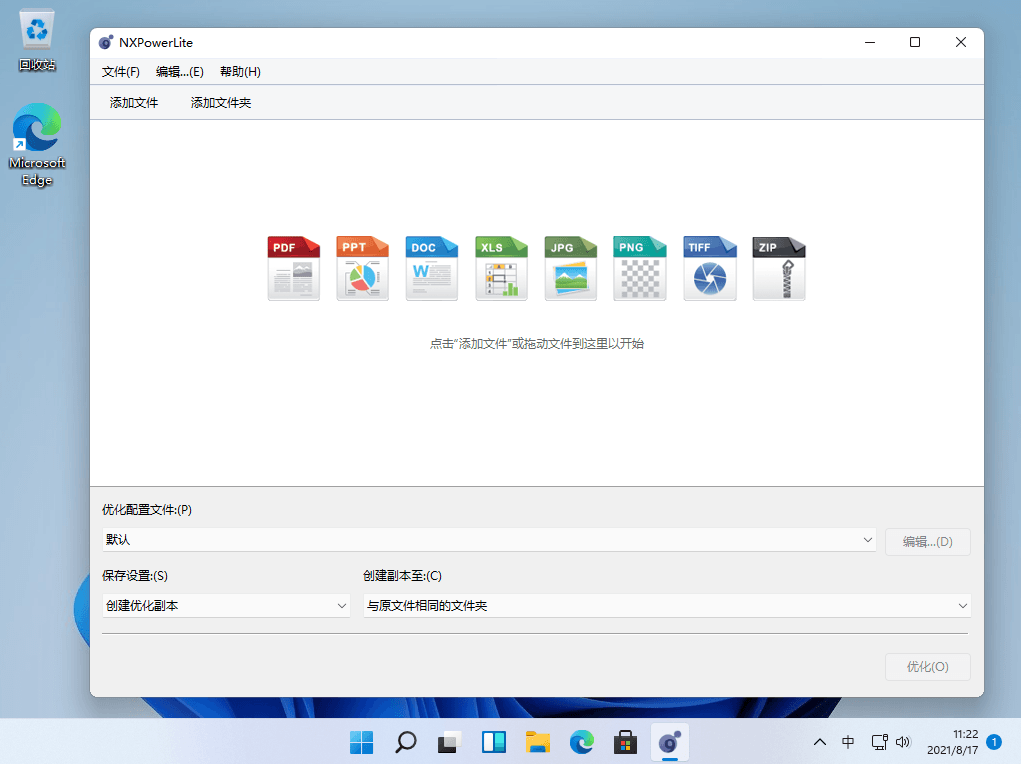
Task: Show hidden tray icons chevron
Action: pyautogui.click(x=820, y=742)
